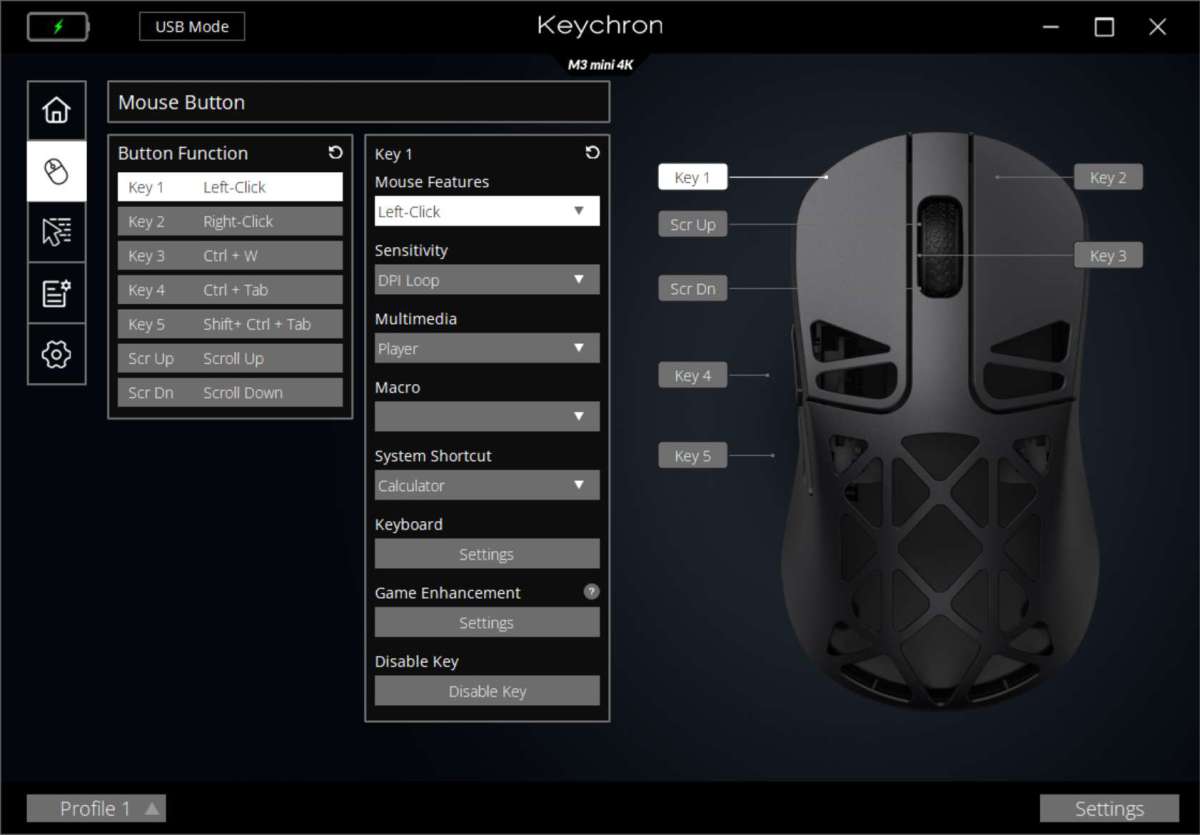
Task: Reset the Button Function list
Action: click(335, 153)
